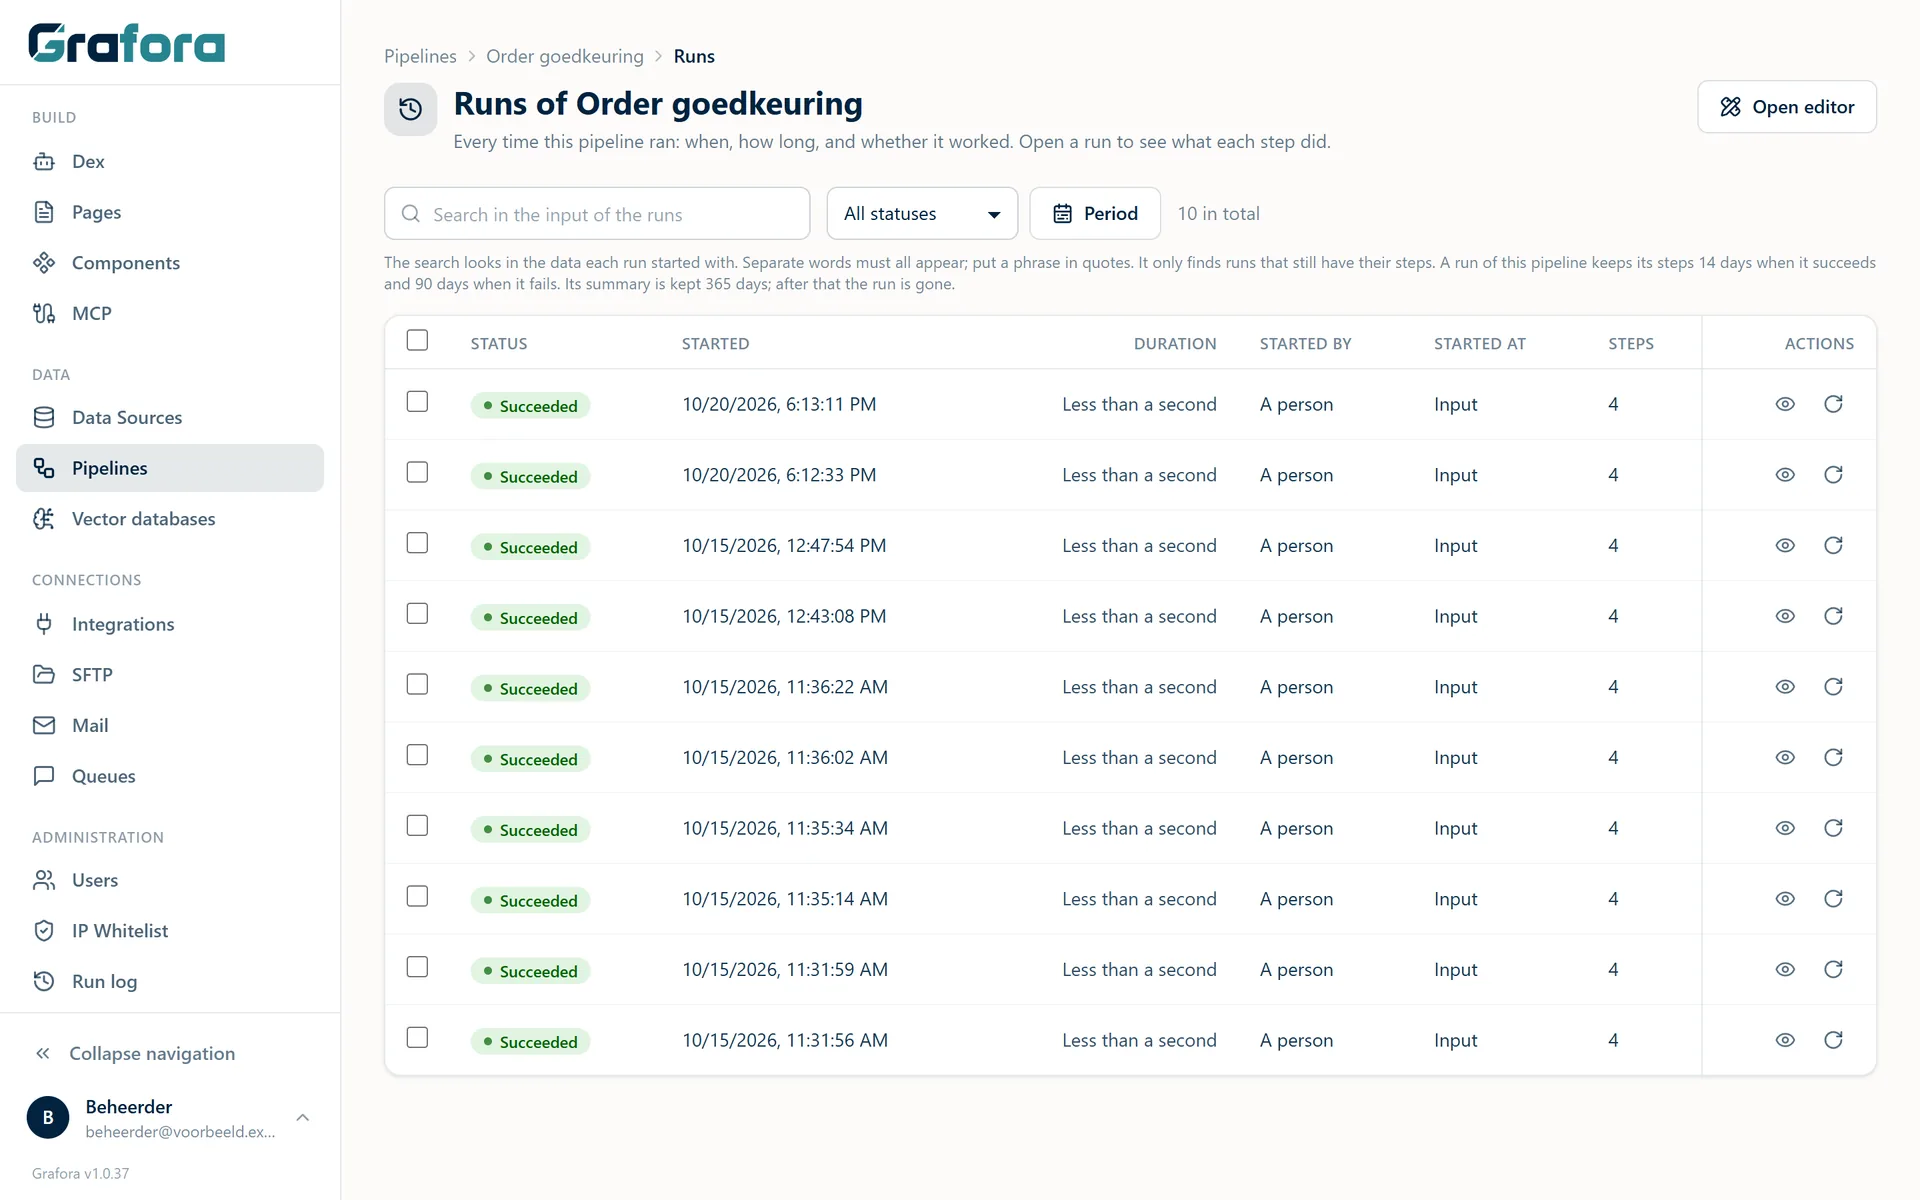Screen dimensions: 1920x1200
Task: Expand the Beheerder account menu chevron
Action: [303, 1117]
